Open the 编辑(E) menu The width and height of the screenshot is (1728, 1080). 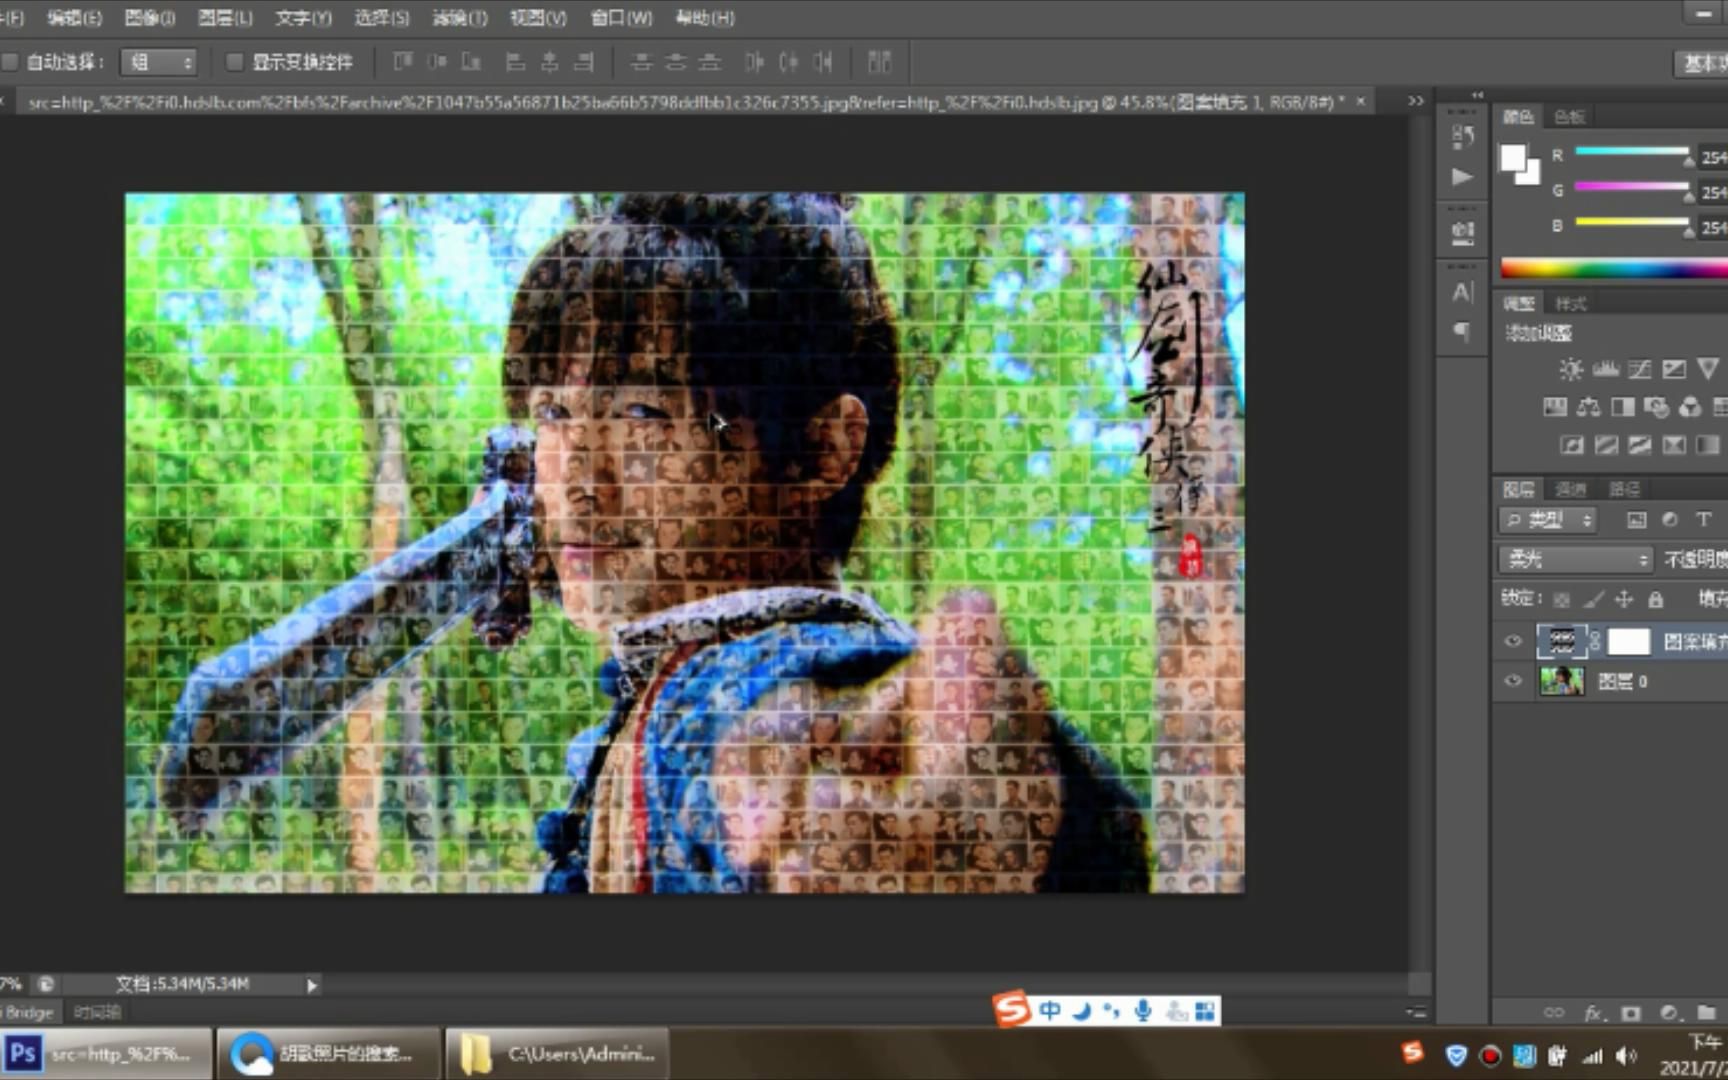[x=74, y=17]
